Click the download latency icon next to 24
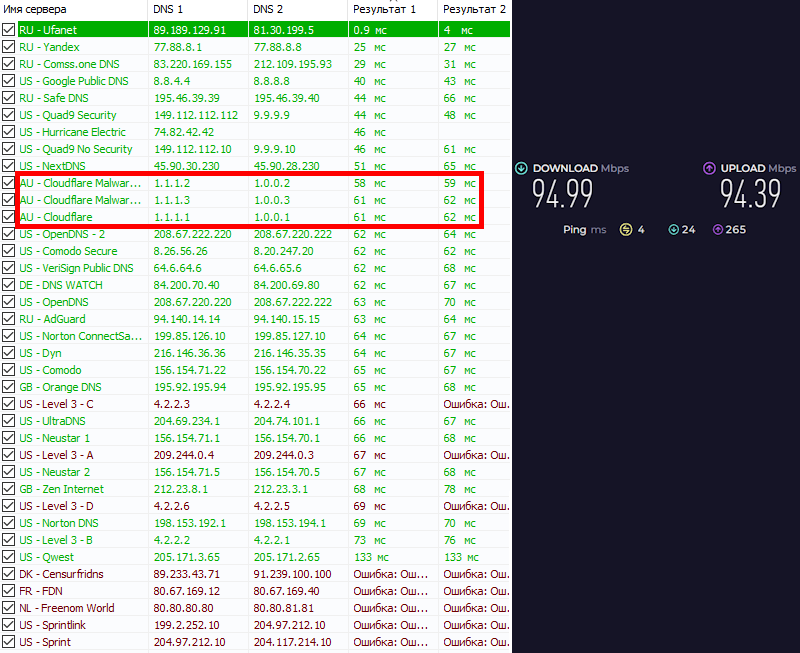The height and width of the screenshot is (653, 800). (673, 230)
